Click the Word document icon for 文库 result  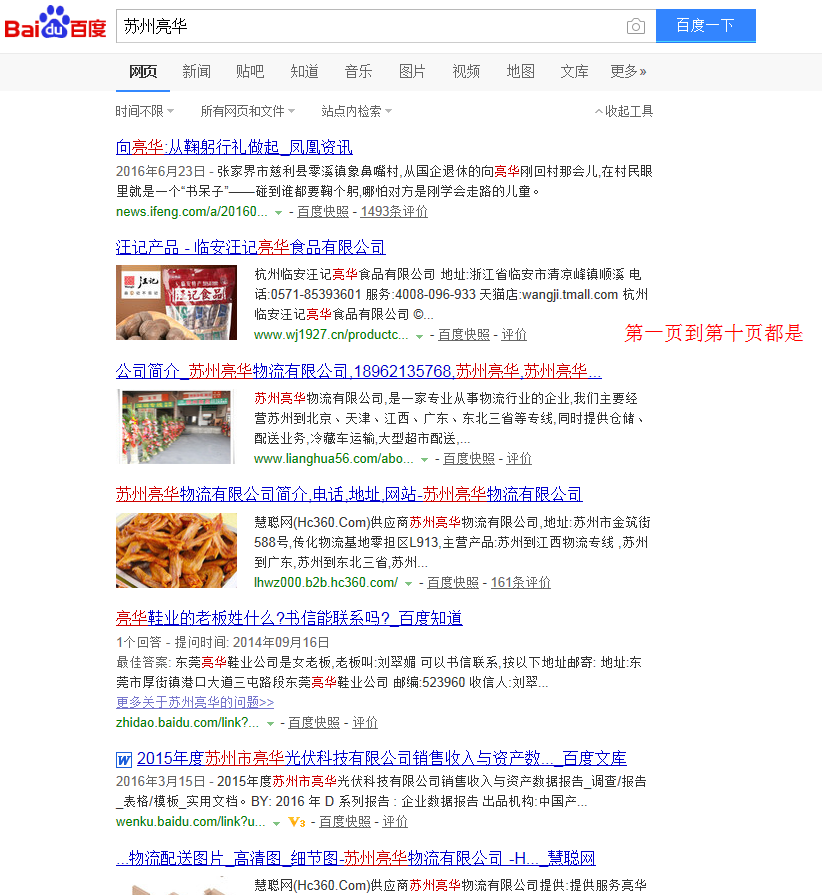[x=124, y=760]
